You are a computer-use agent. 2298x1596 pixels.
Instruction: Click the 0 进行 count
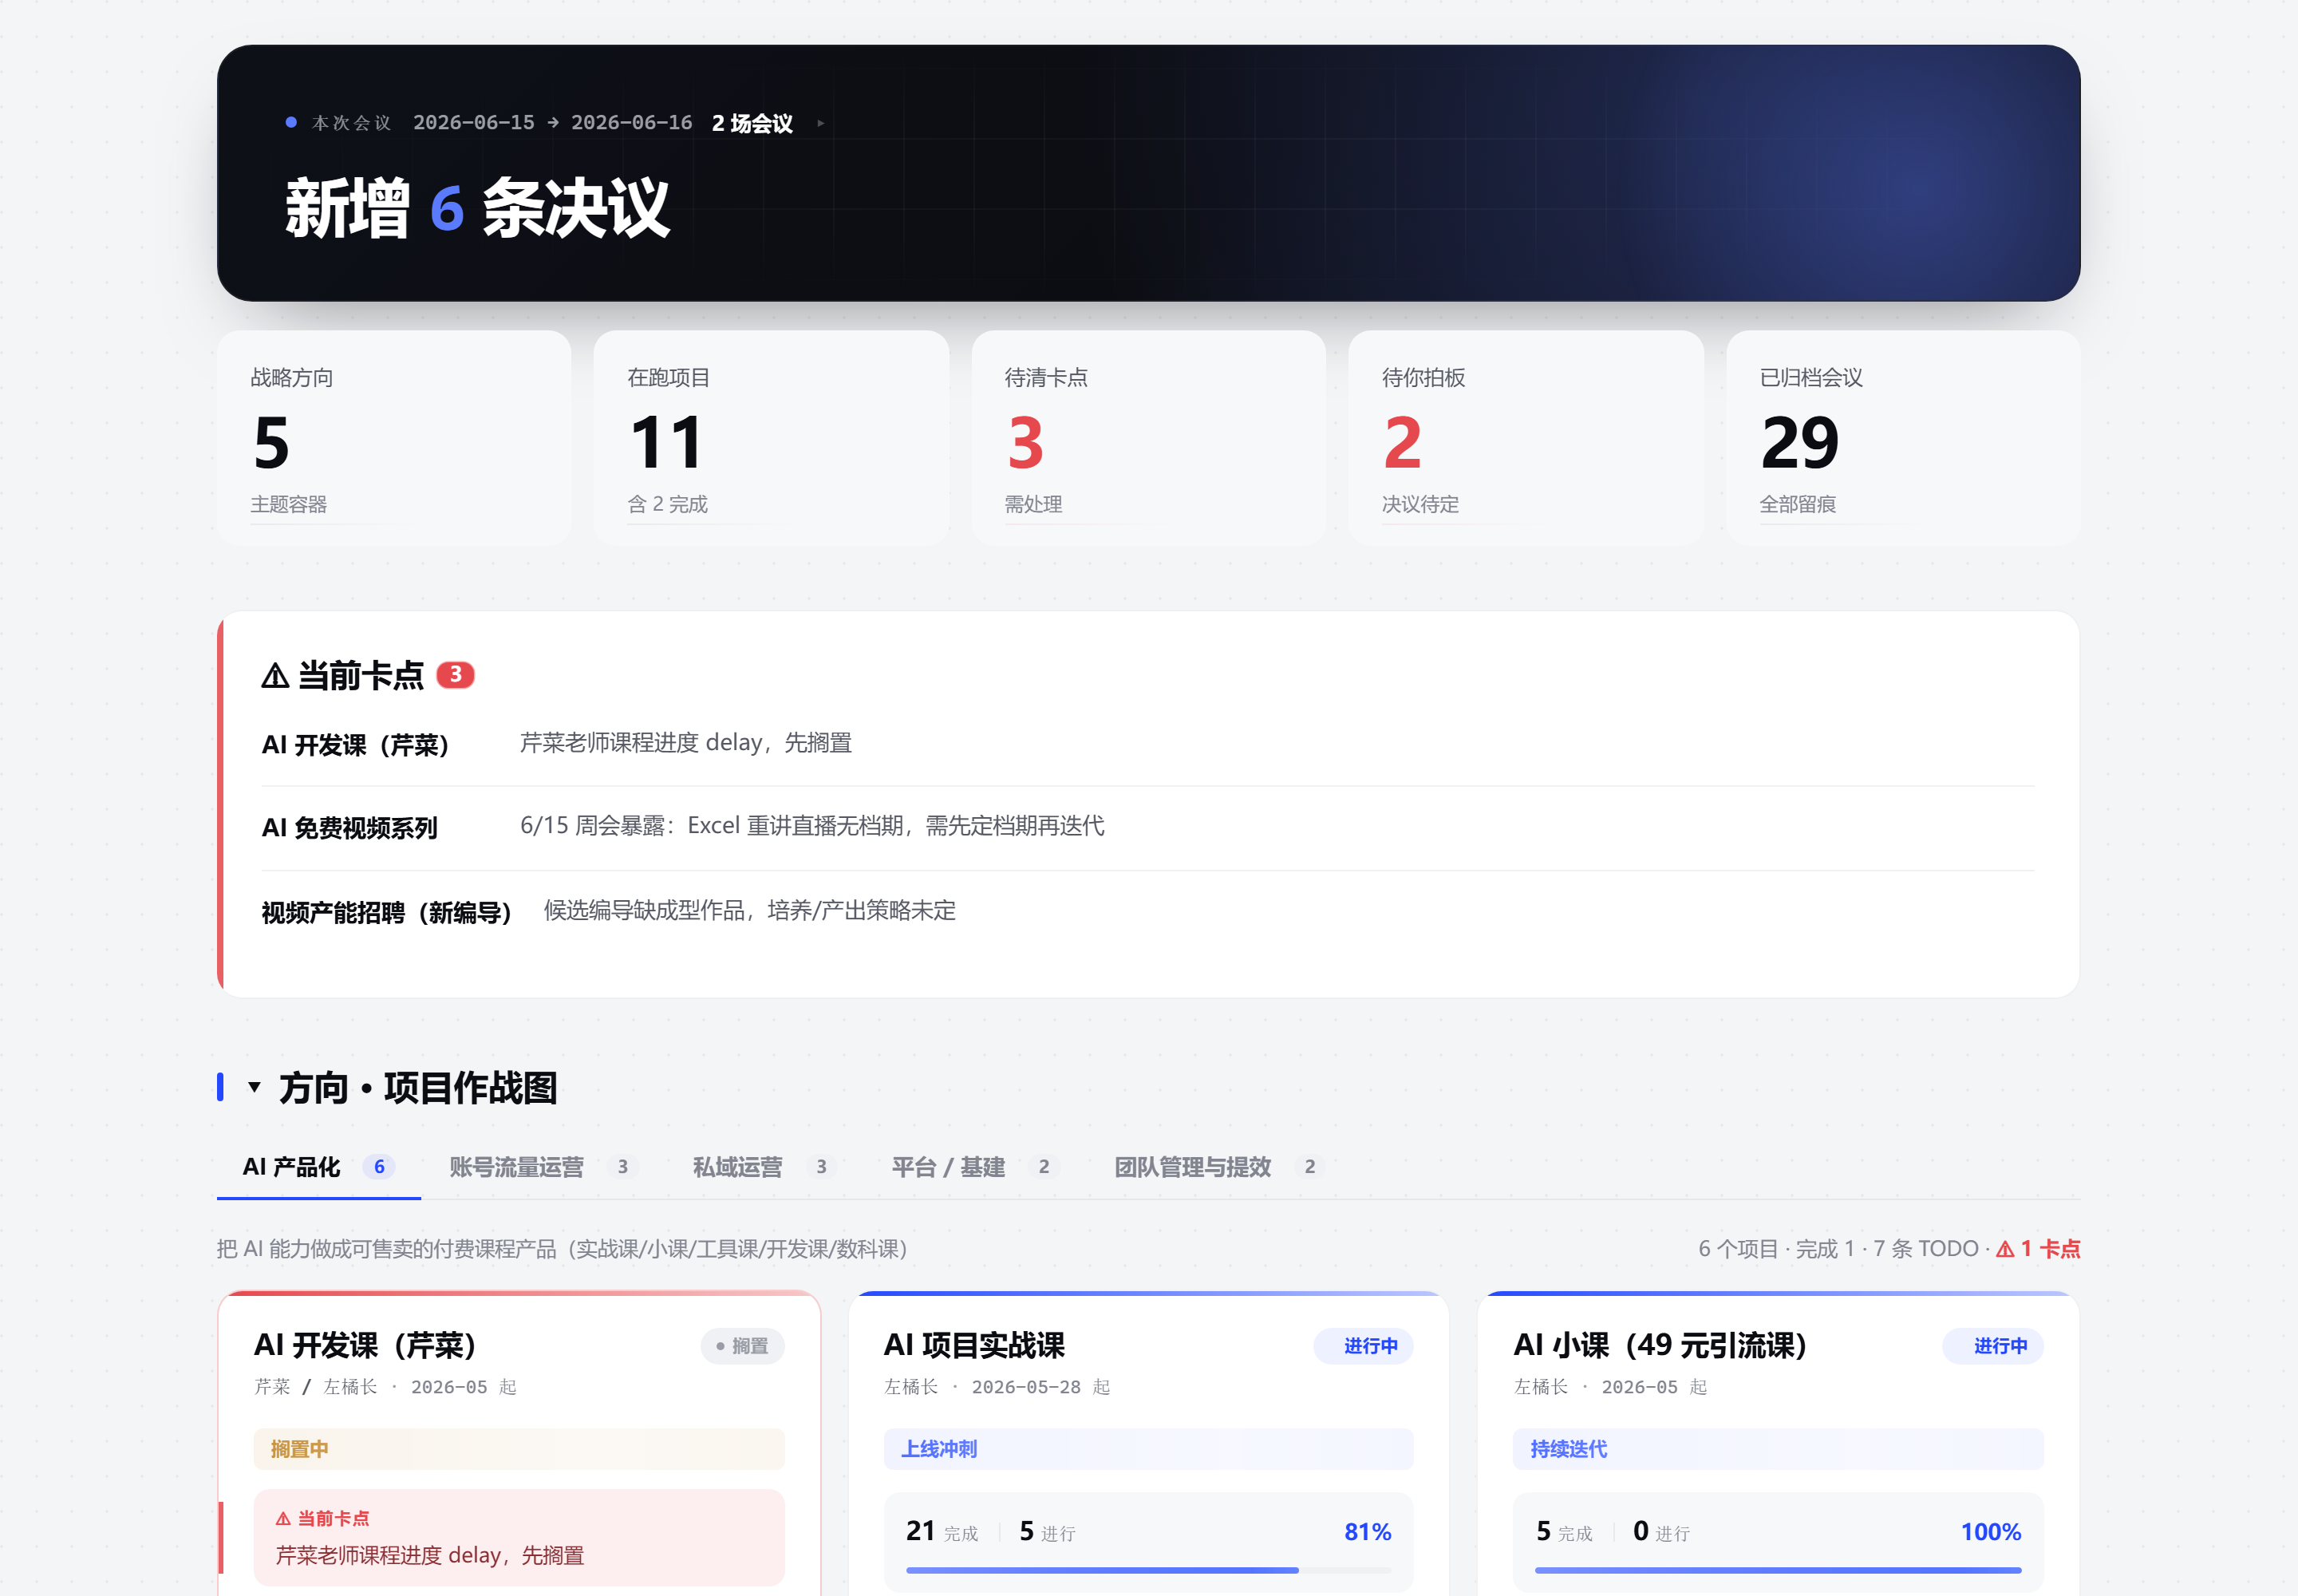tap(1661, 1532)
